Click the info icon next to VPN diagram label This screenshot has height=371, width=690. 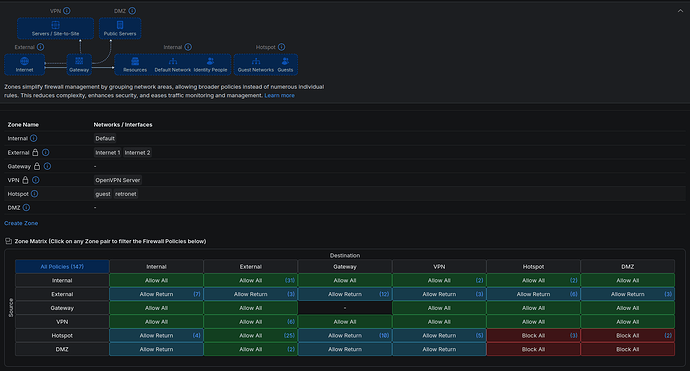coord(66,11)
